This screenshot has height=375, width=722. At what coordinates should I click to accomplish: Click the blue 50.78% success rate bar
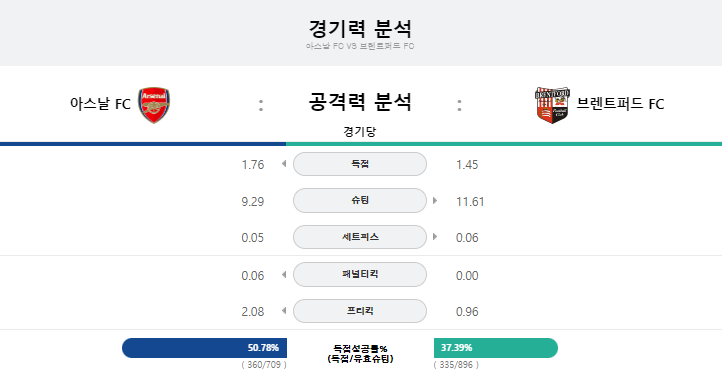(204, 348)
